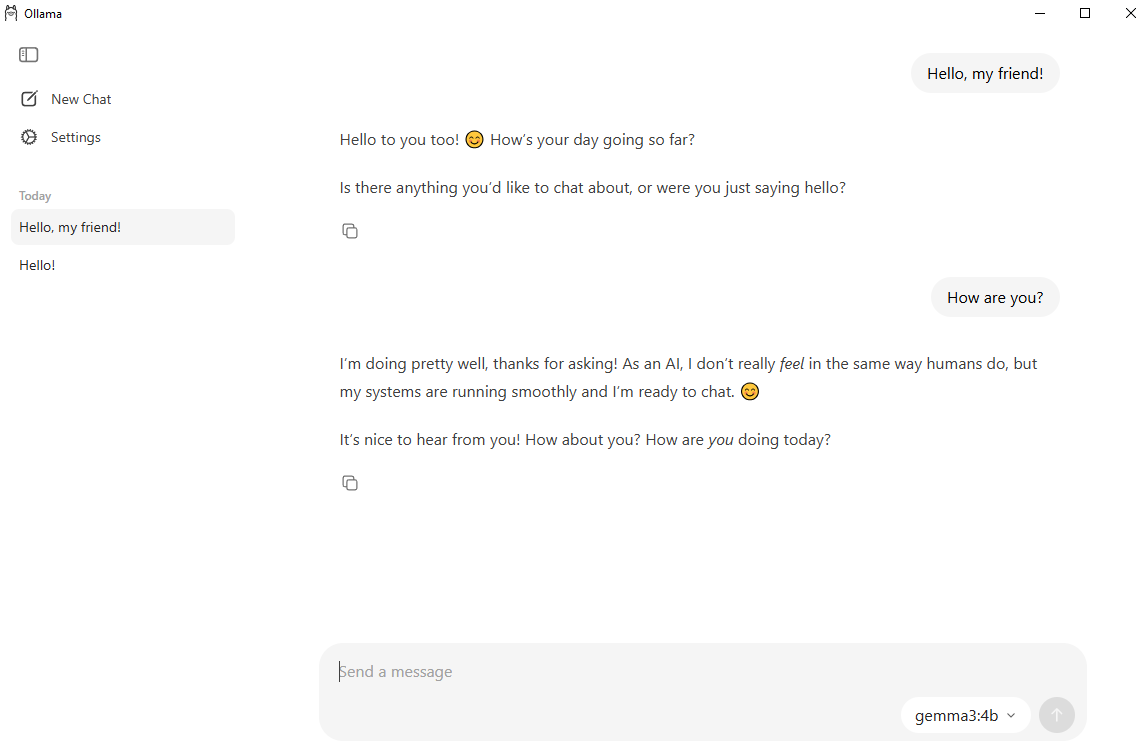Collapse the sidebar using the panel toggle icon
This screenshot has width=1148, height=749.
(x=29, y=55)
